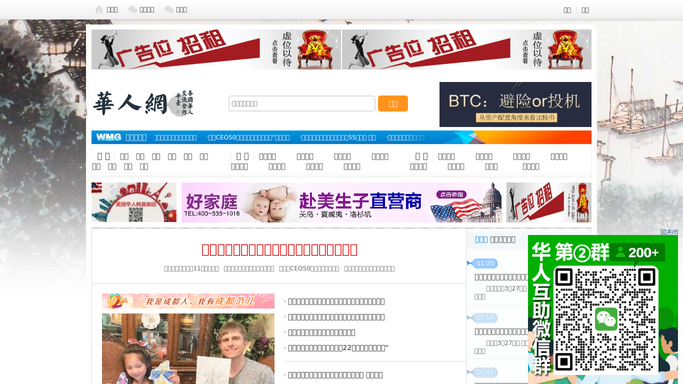Viewport: 683px width, 384px height.
Task: Click the first chat bubble icon in top bar
Action: (132, 10)
